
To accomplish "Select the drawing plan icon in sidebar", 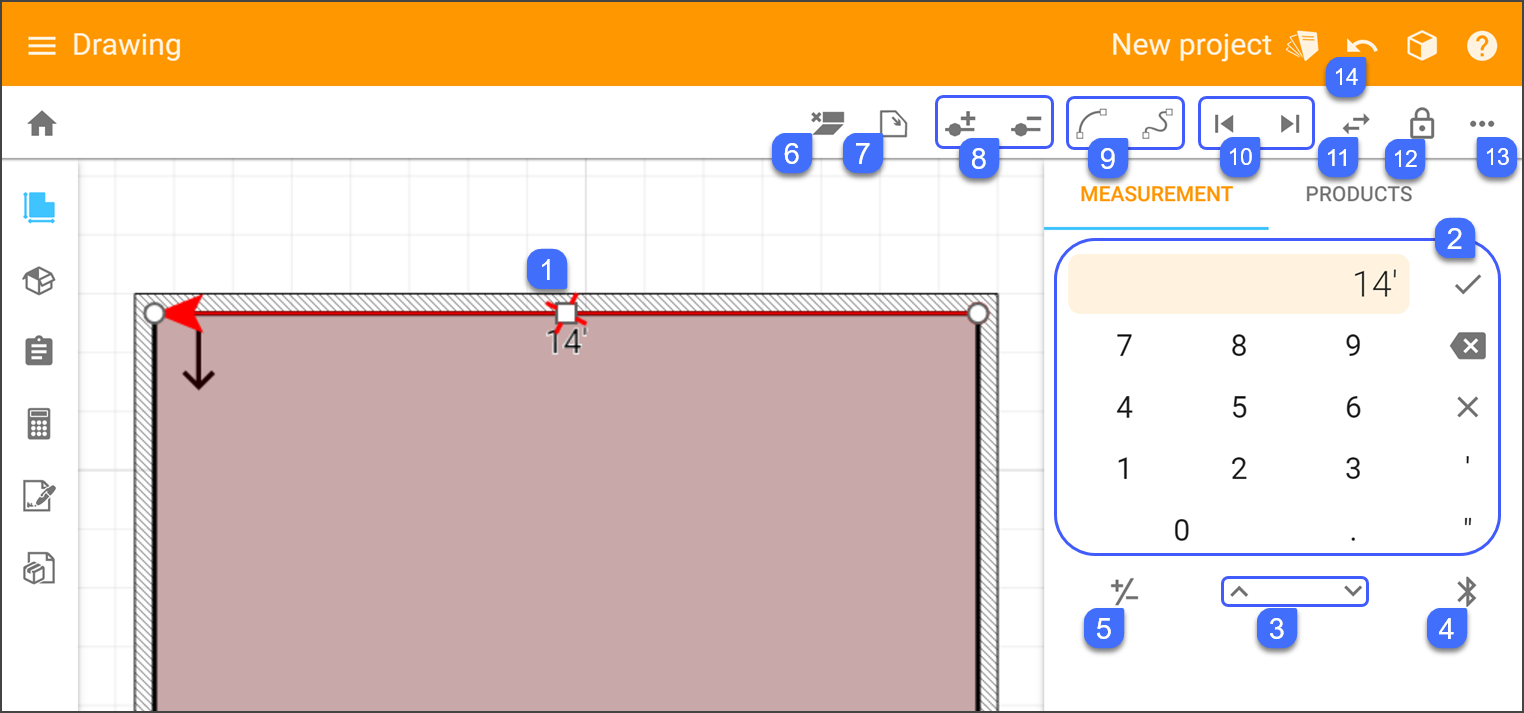I will point(40,207).
